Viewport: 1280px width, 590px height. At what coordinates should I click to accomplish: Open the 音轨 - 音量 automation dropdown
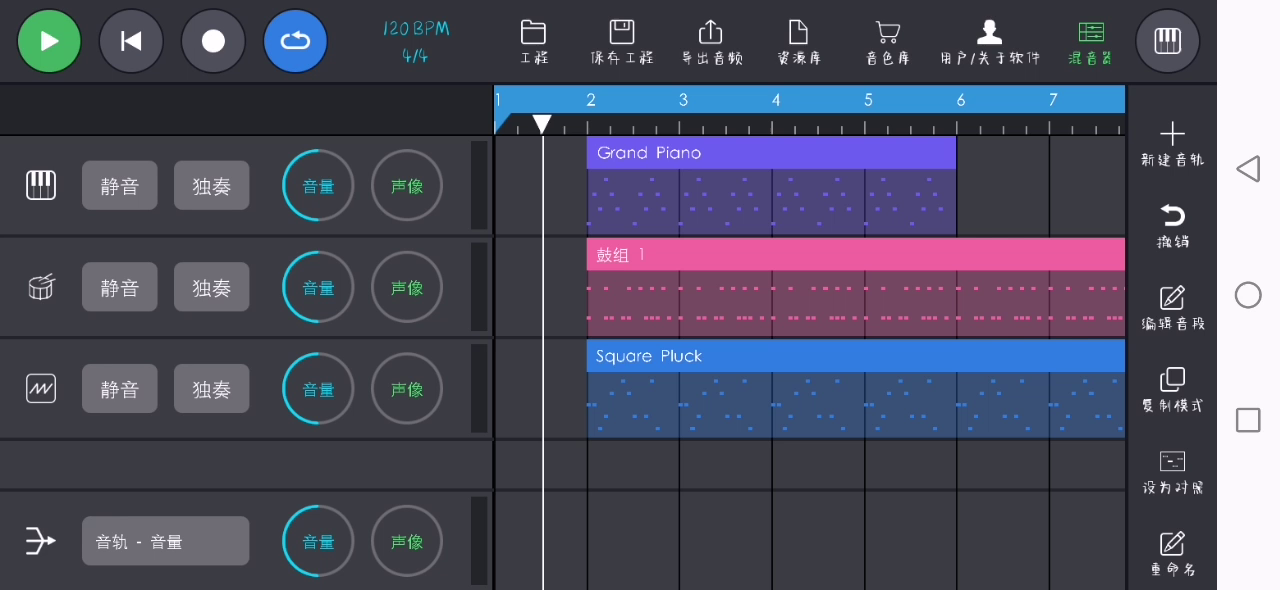point(165,541)
